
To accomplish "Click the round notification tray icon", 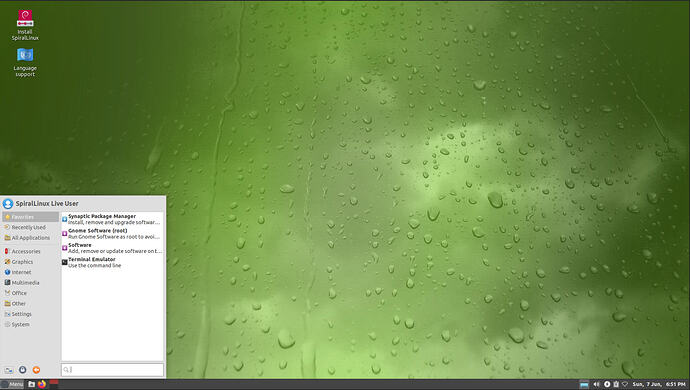I will [607, 385].
